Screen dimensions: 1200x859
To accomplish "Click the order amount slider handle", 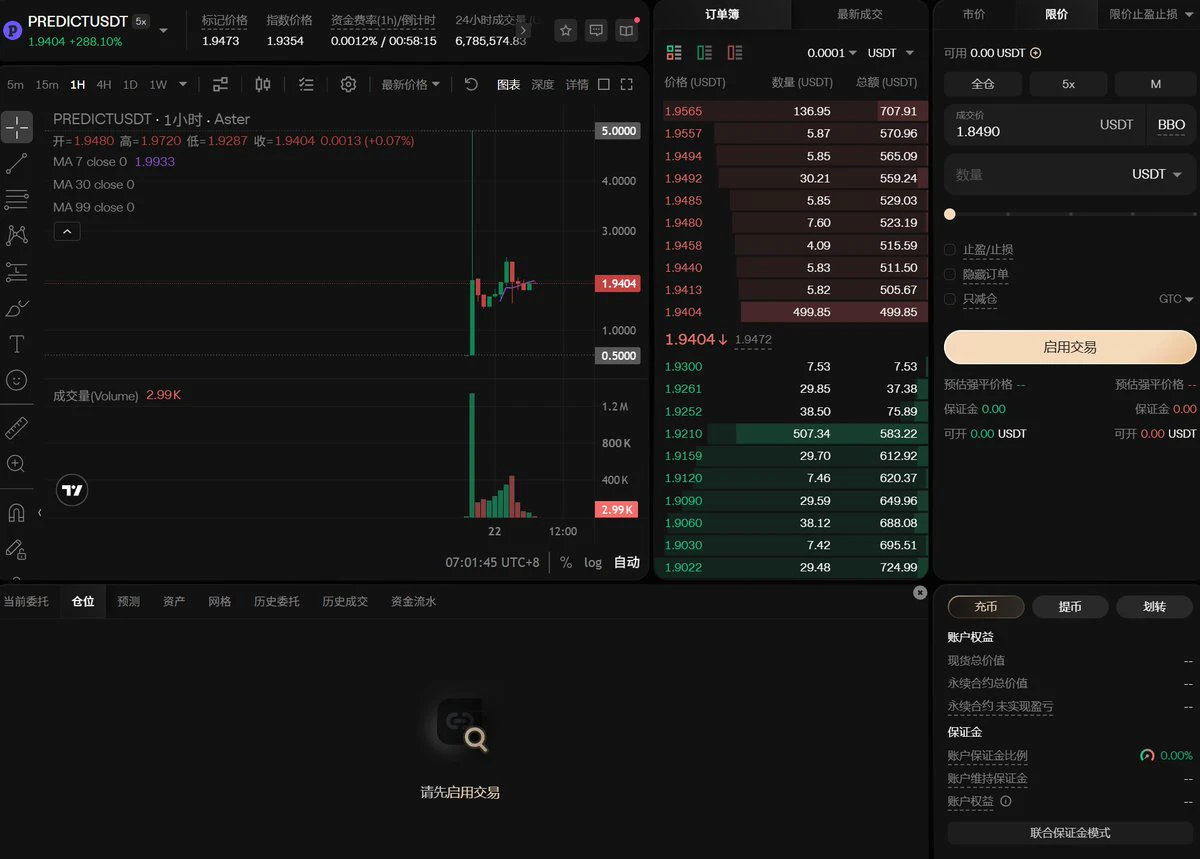I will pyautogui.click(x=950, y=214).
